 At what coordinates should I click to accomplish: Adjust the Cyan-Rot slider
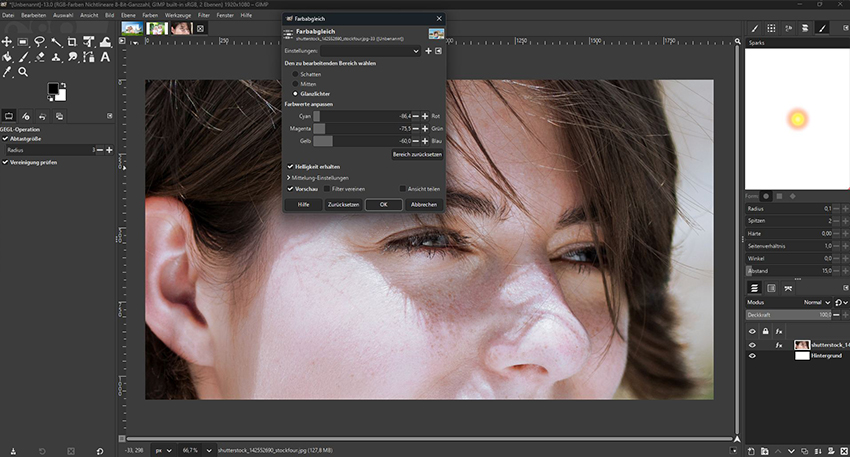[360, 116]
